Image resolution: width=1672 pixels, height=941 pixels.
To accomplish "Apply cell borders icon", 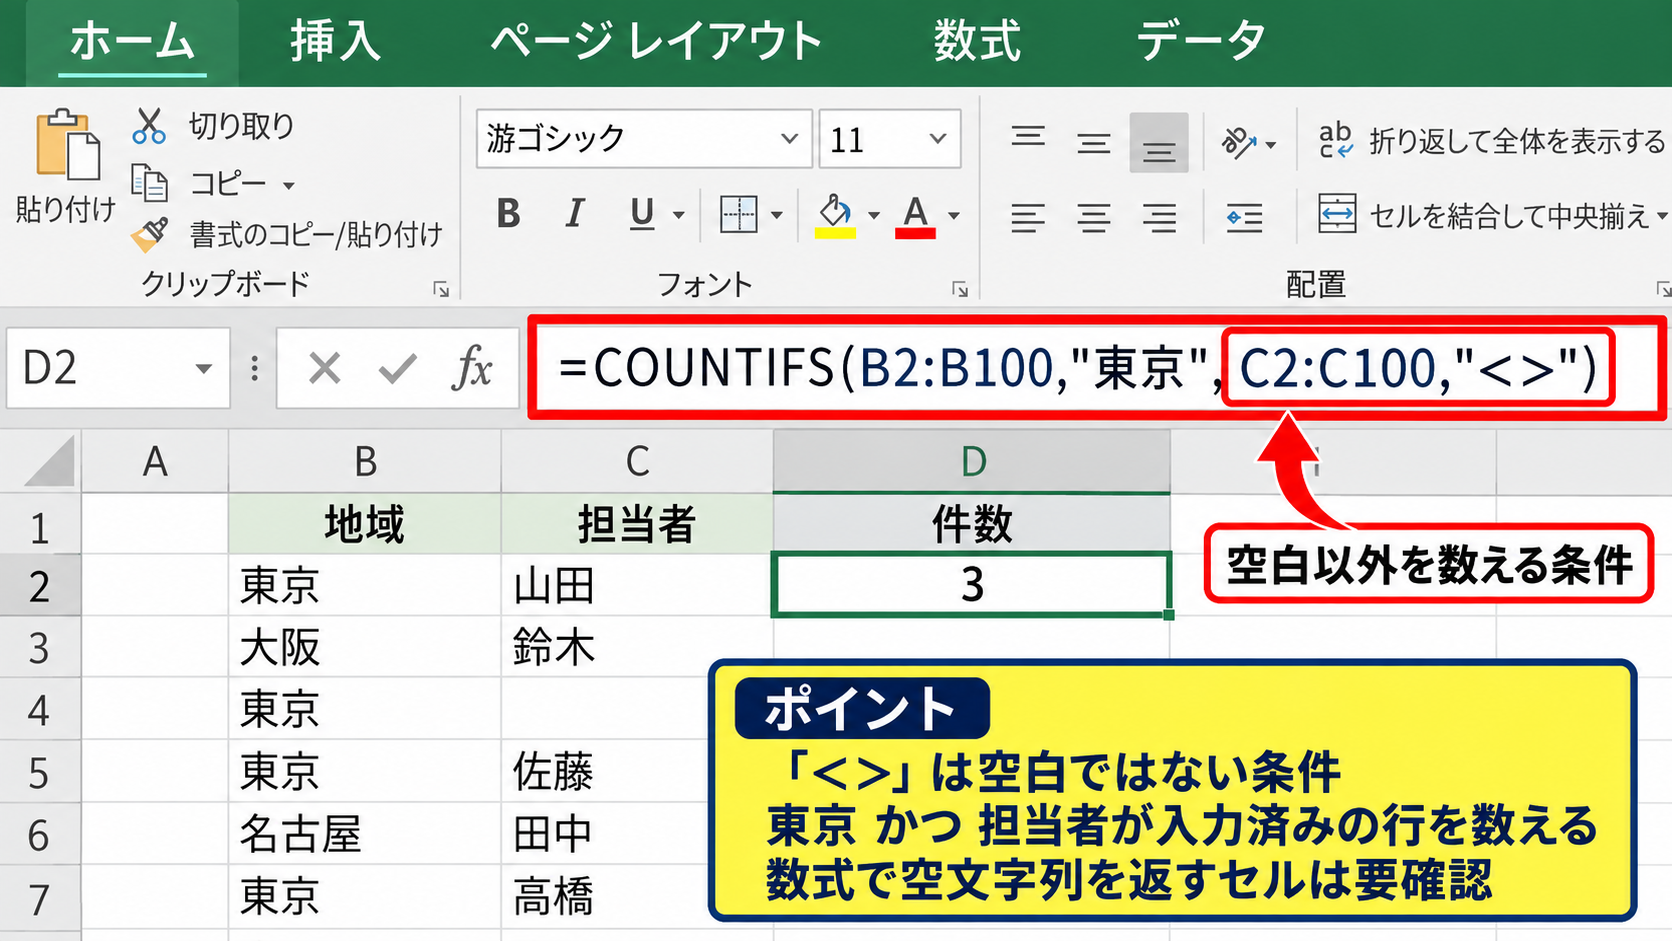I will click(738, 214).
